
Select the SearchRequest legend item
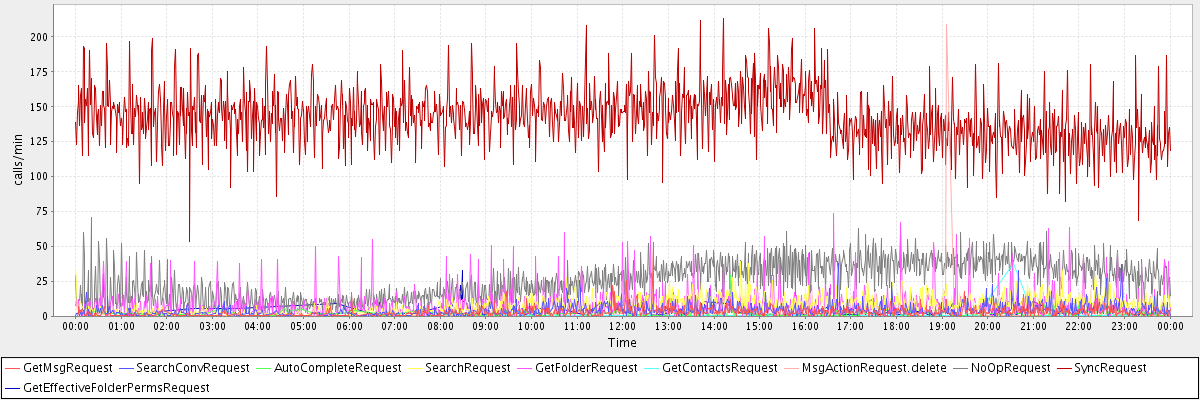(x=467, y=368)
